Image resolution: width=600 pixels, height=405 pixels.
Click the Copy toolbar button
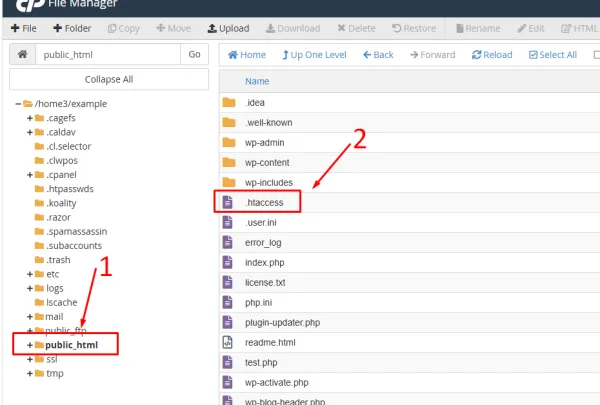coord(124,28)
